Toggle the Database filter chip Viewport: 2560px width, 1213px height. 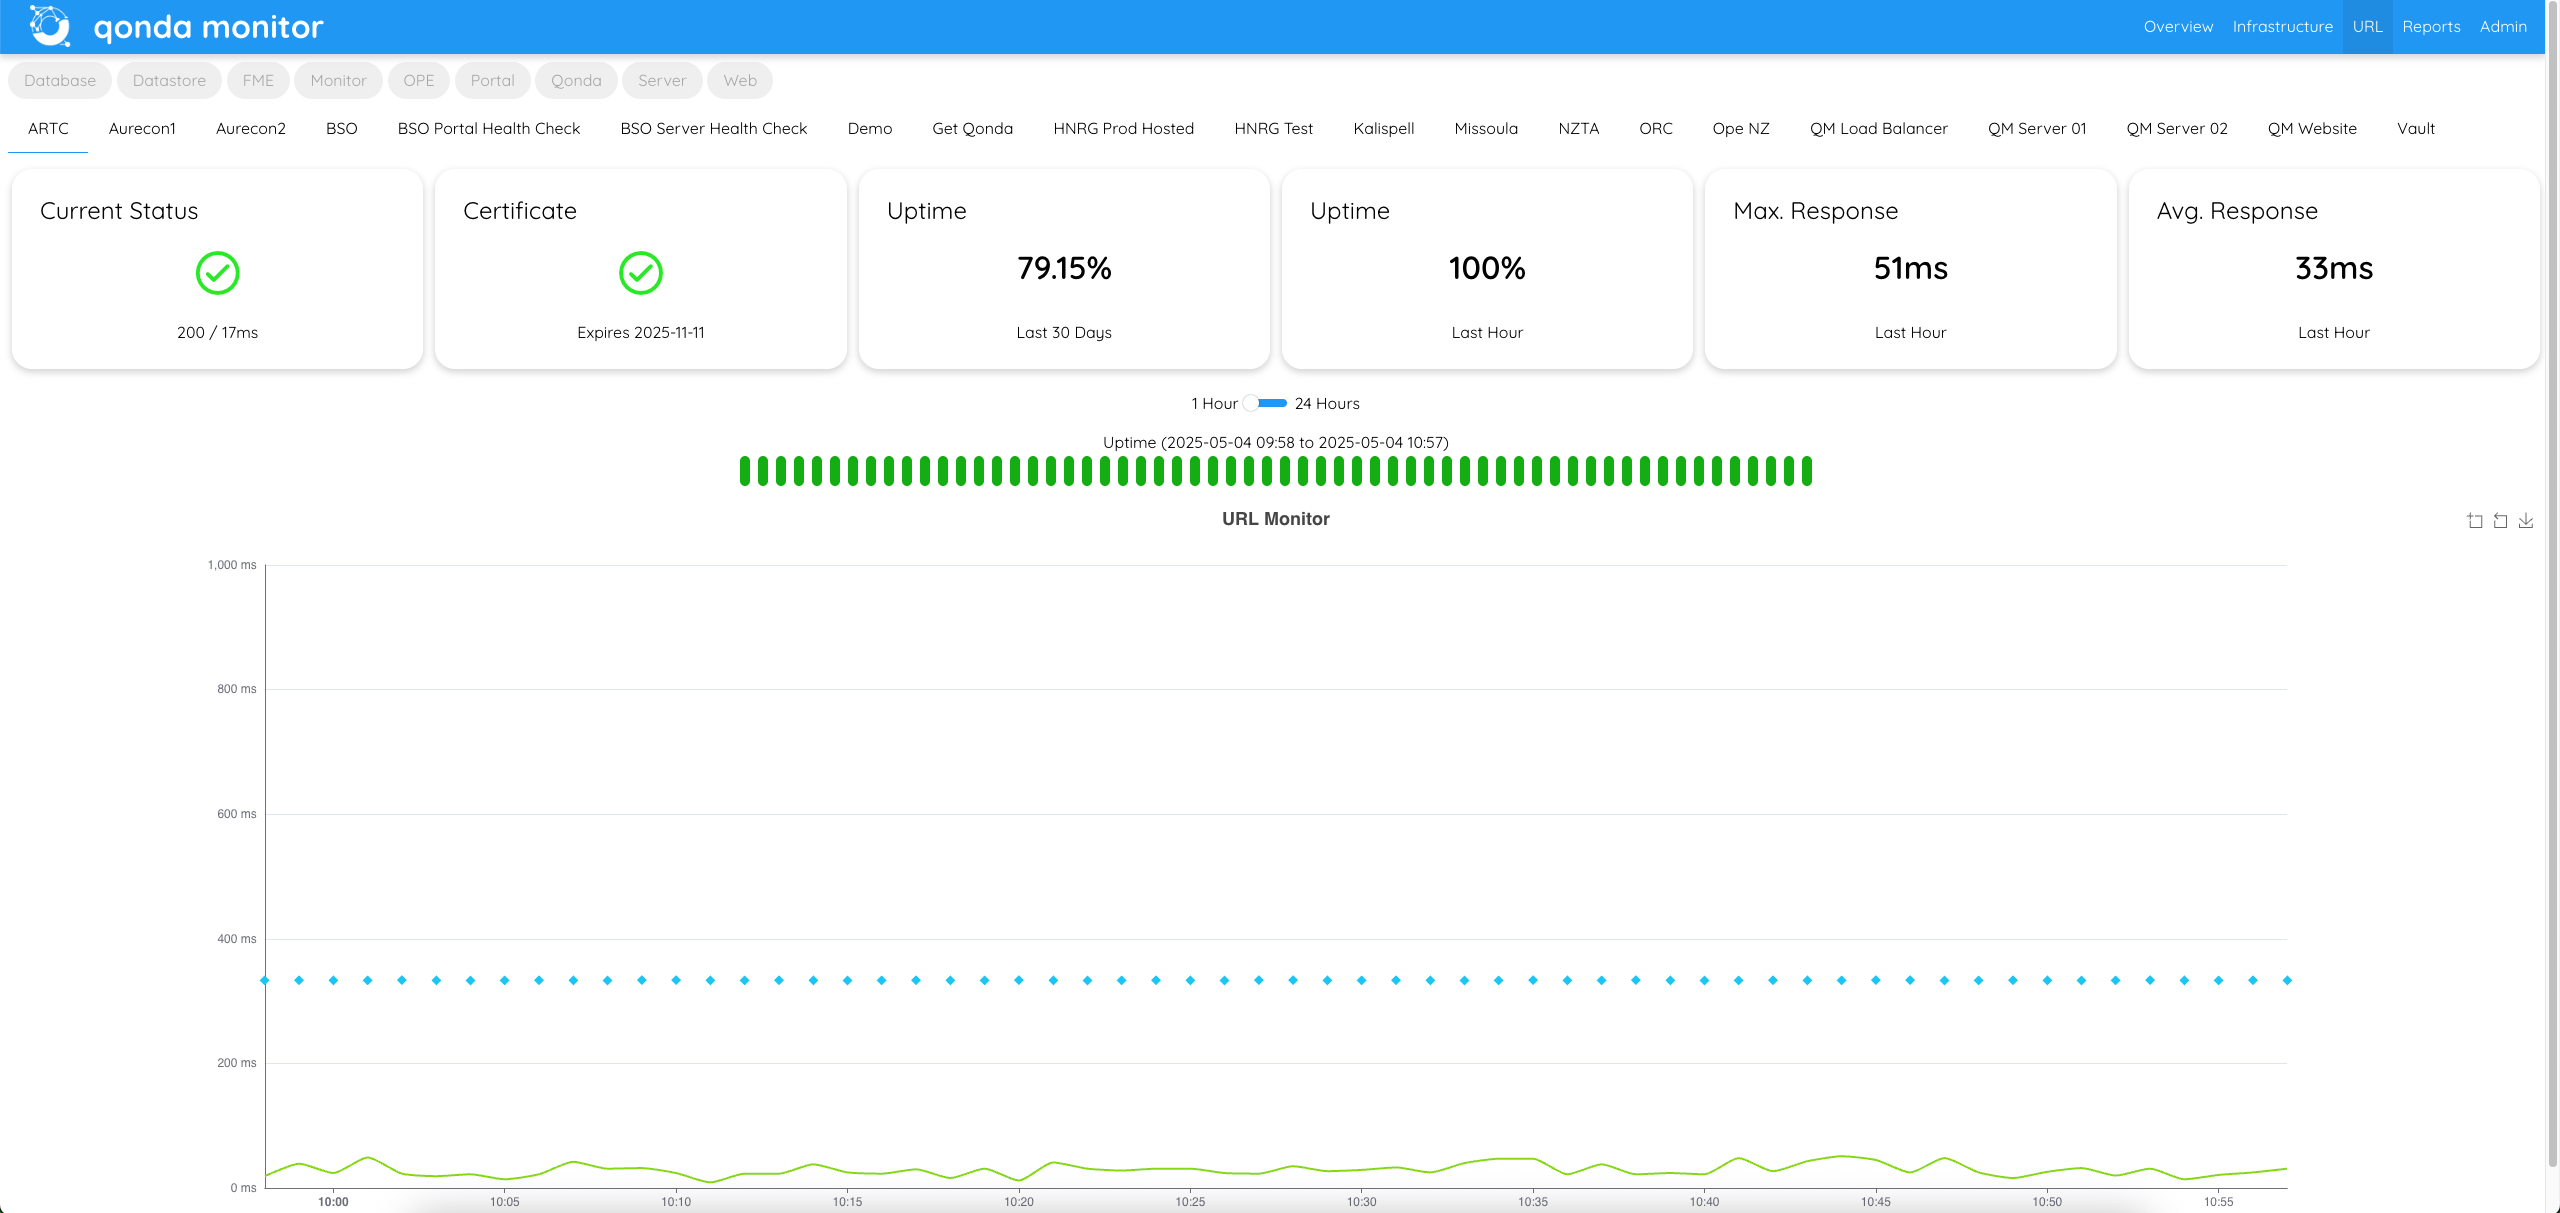59,80
